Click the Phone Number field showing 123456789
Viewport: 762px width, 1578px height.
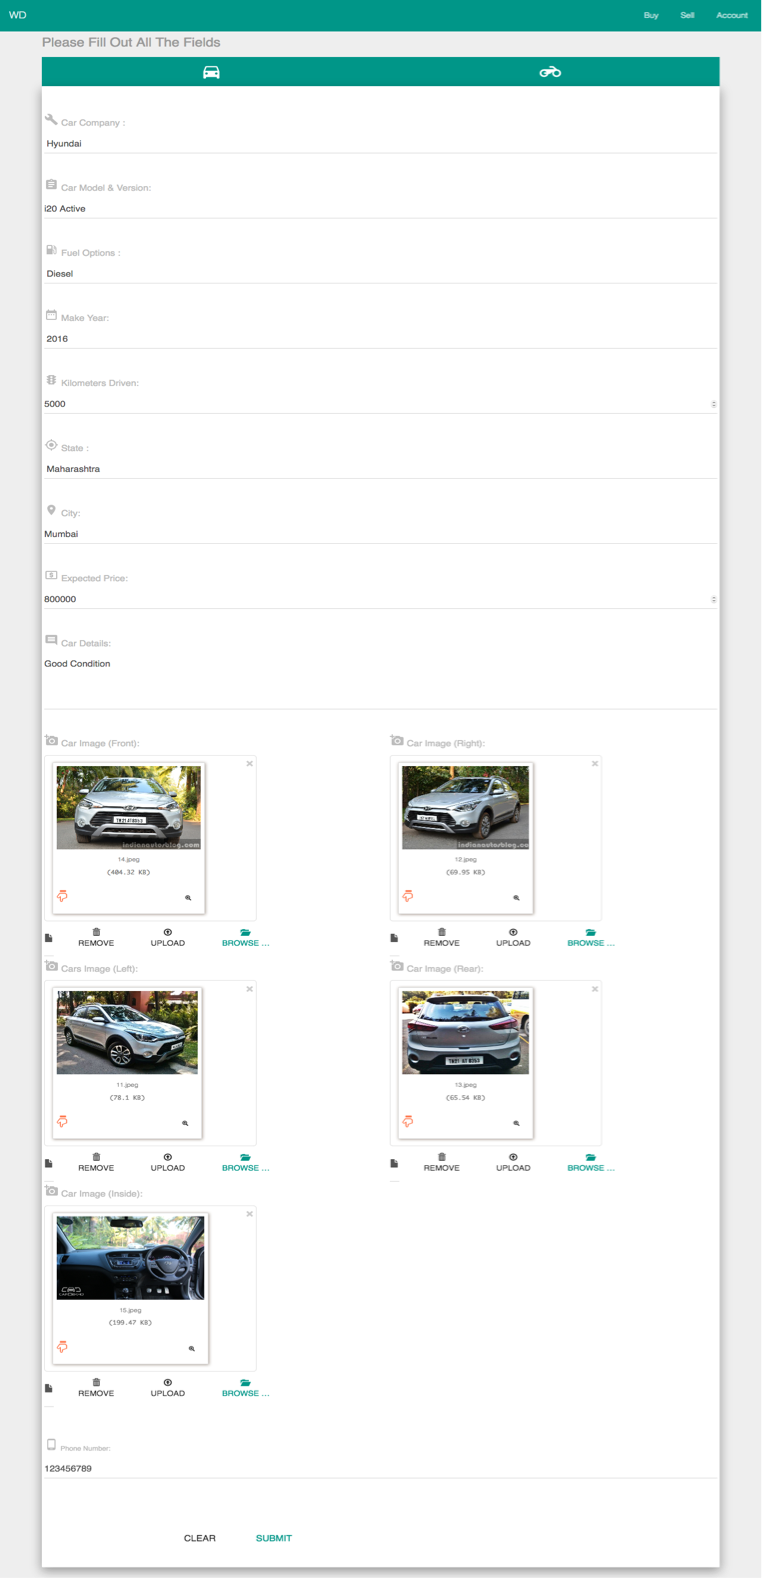[380, 1468]
